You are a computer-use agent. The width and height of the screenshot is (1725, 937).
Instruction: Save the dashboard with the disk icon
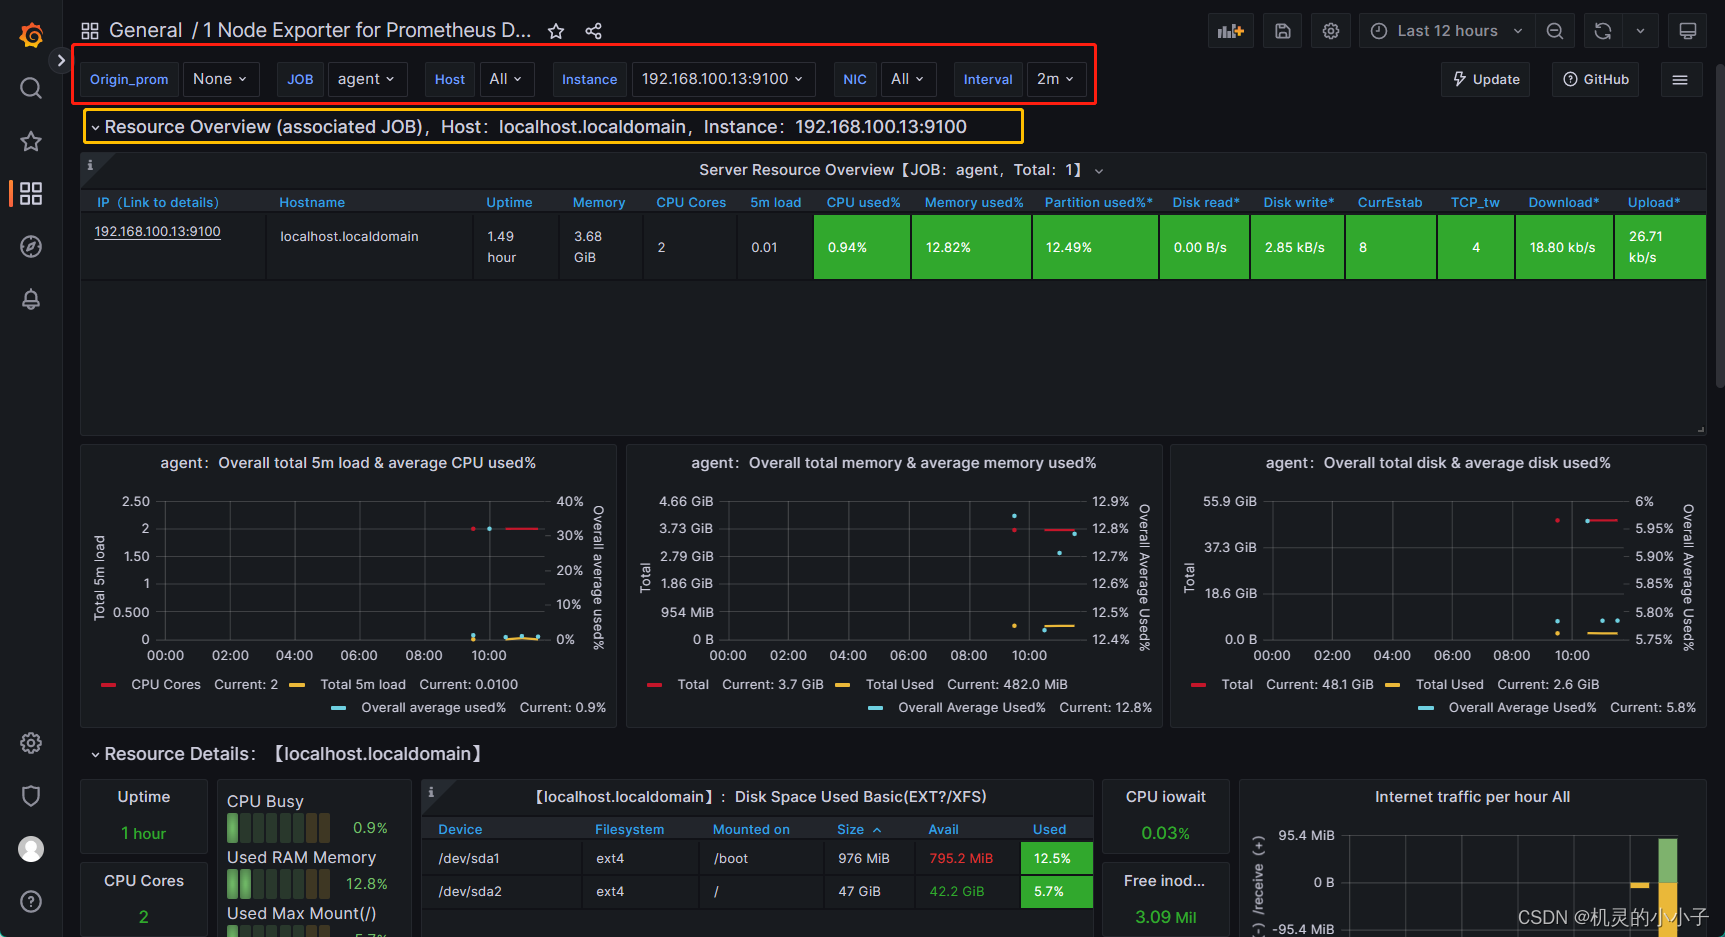(1282, 31)
